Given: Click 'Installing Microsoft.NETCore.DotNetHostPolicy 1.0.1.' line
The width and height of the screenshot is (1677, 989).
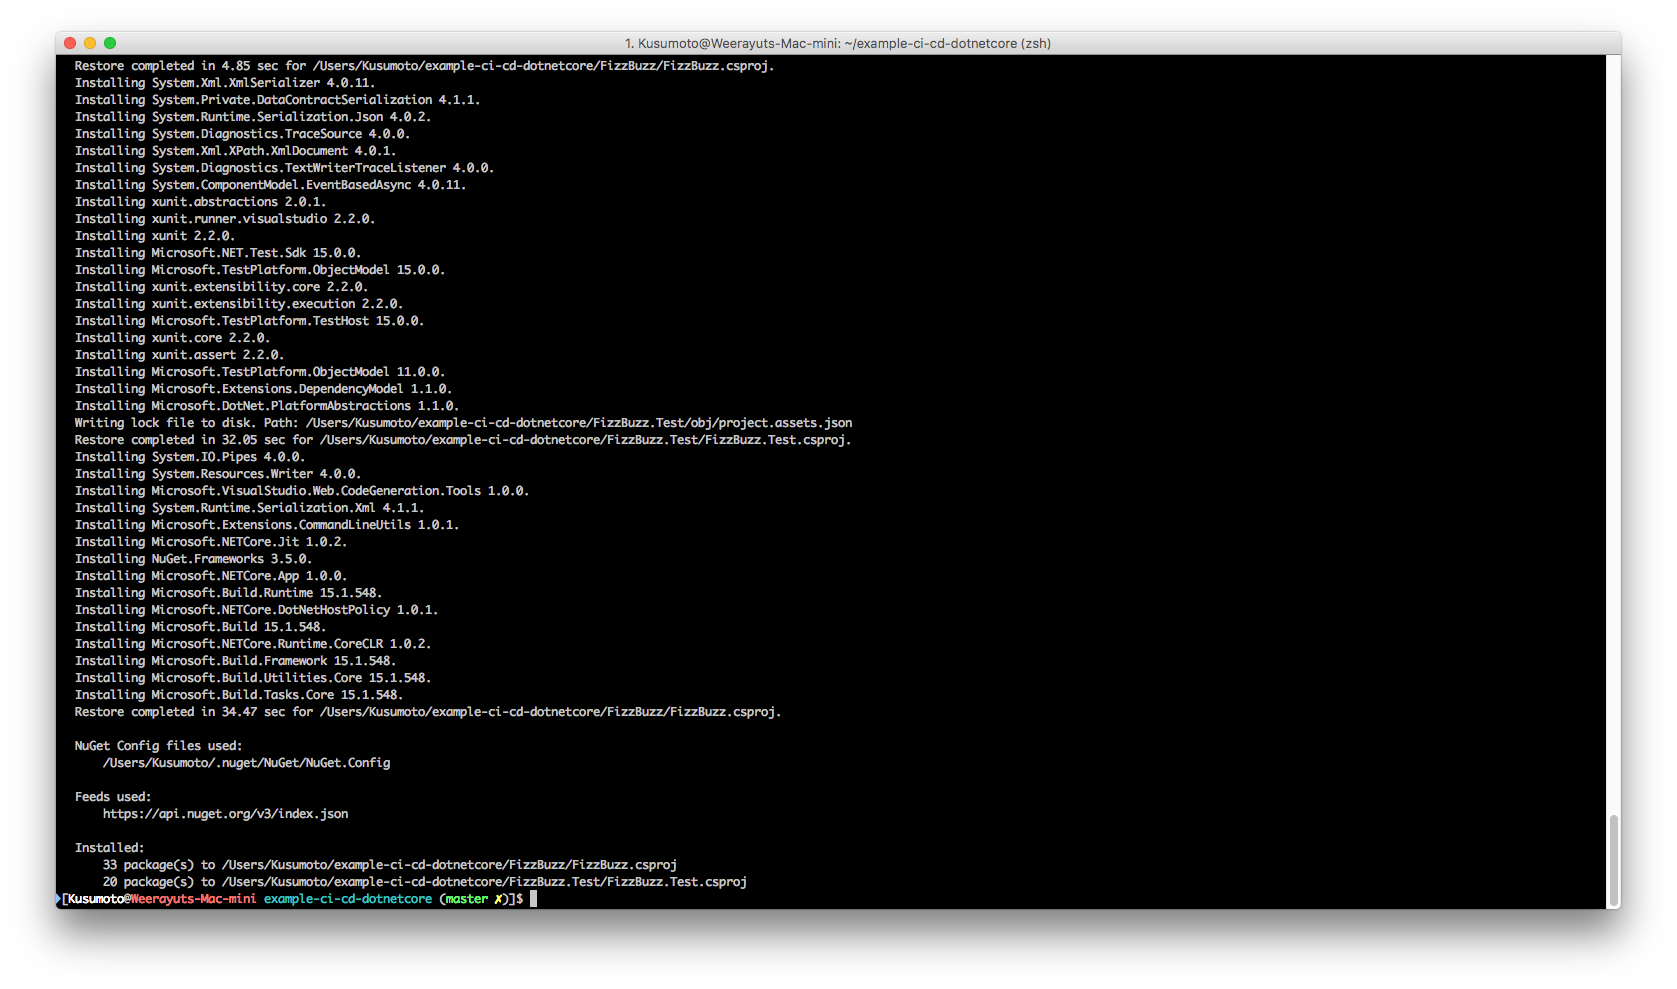Looking at the screenshot, I should 257,610.
